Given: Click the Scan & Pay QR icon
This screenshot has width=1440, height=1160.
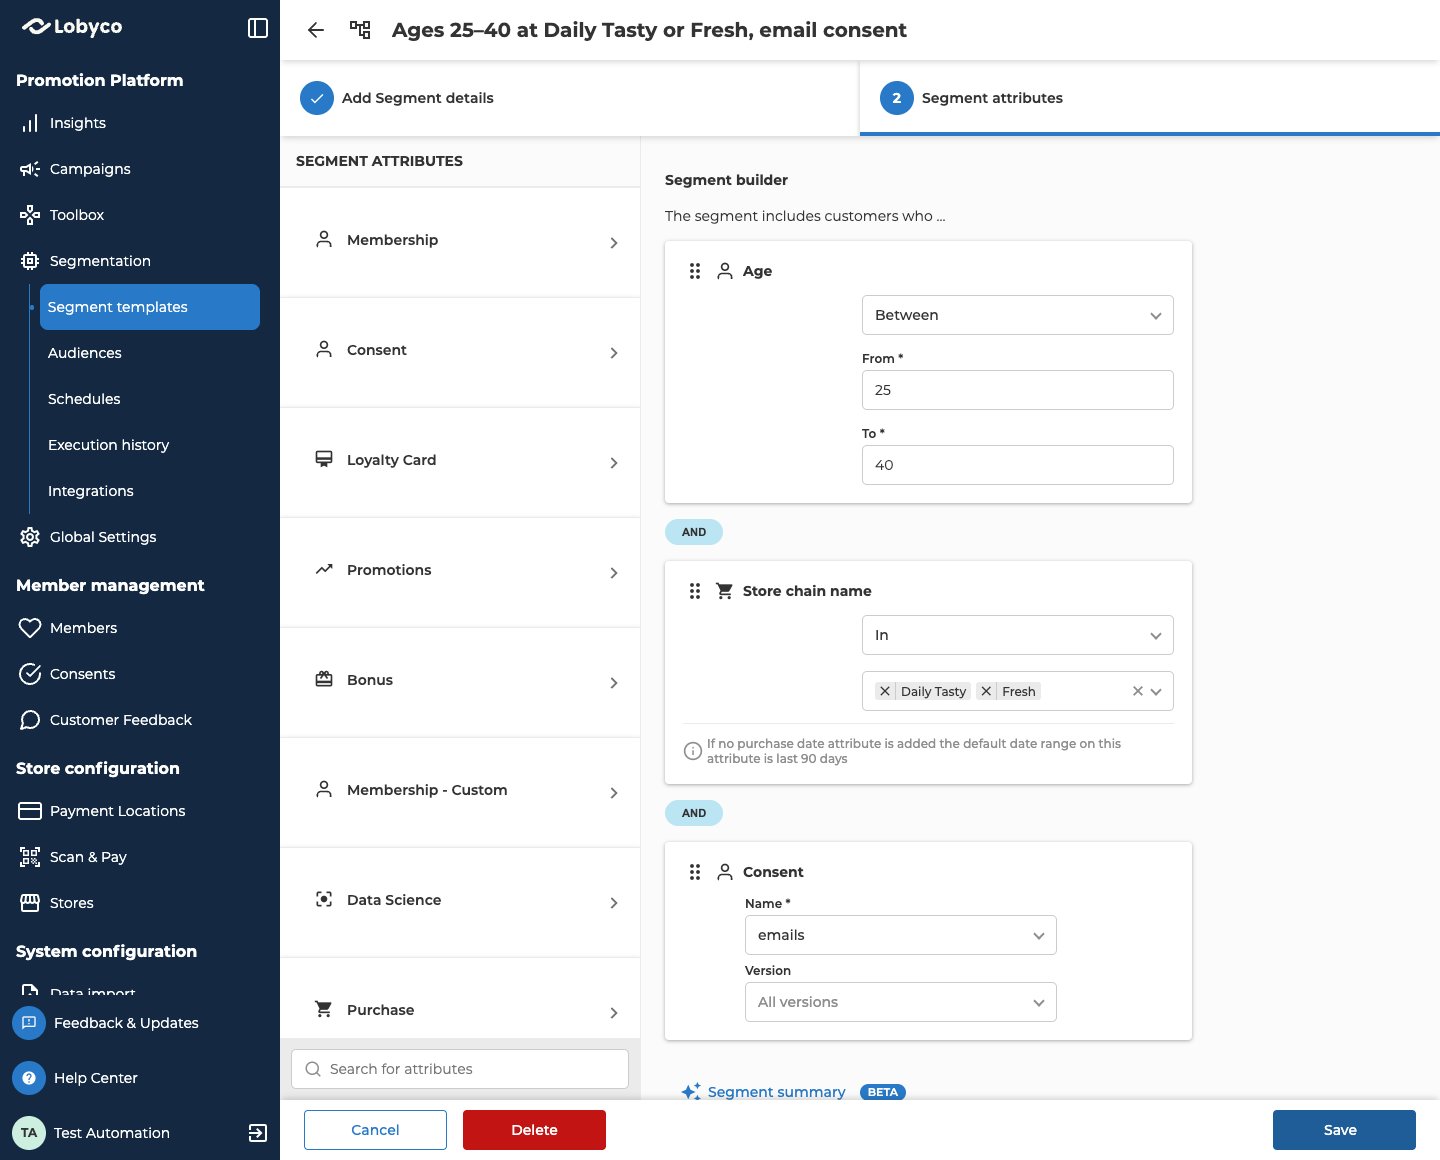Looking at the screenshot, I should click(x=30, y=857).
